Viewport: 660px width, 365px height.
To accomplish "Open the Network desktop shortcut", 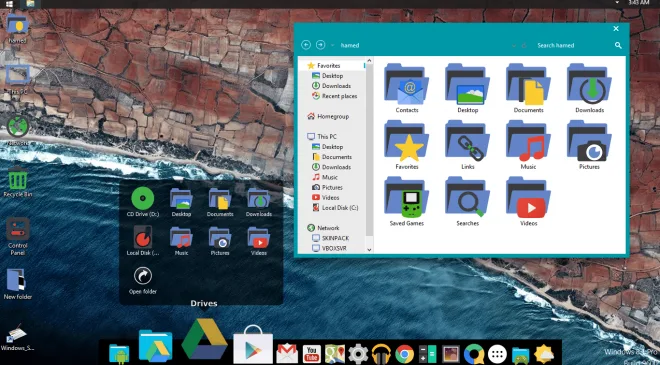I will click(18, 131).
